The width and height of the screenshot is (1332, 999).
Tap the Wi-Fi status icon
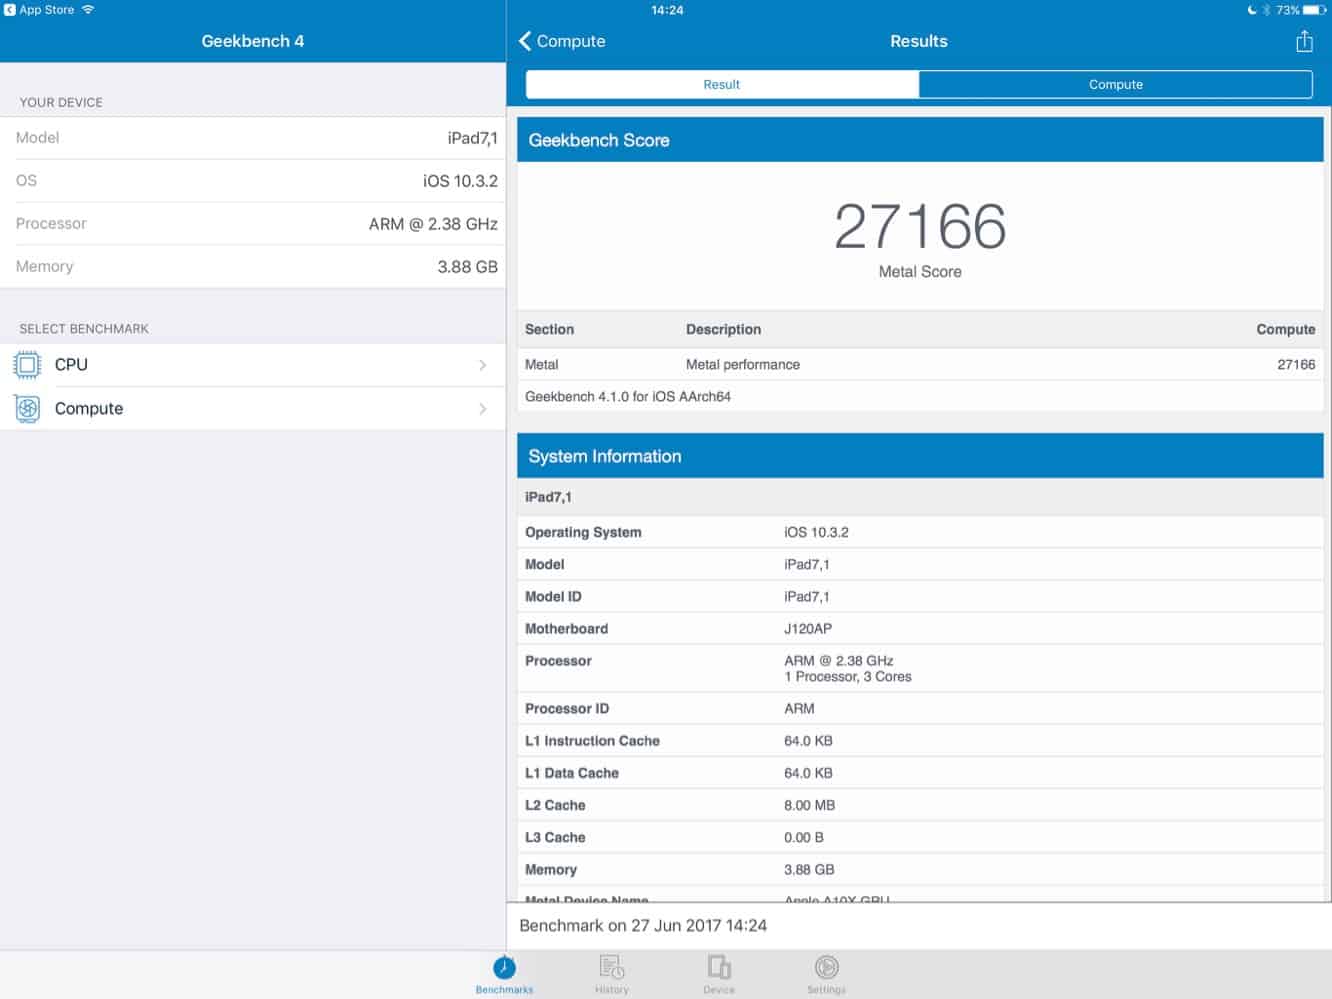[88, 10]
